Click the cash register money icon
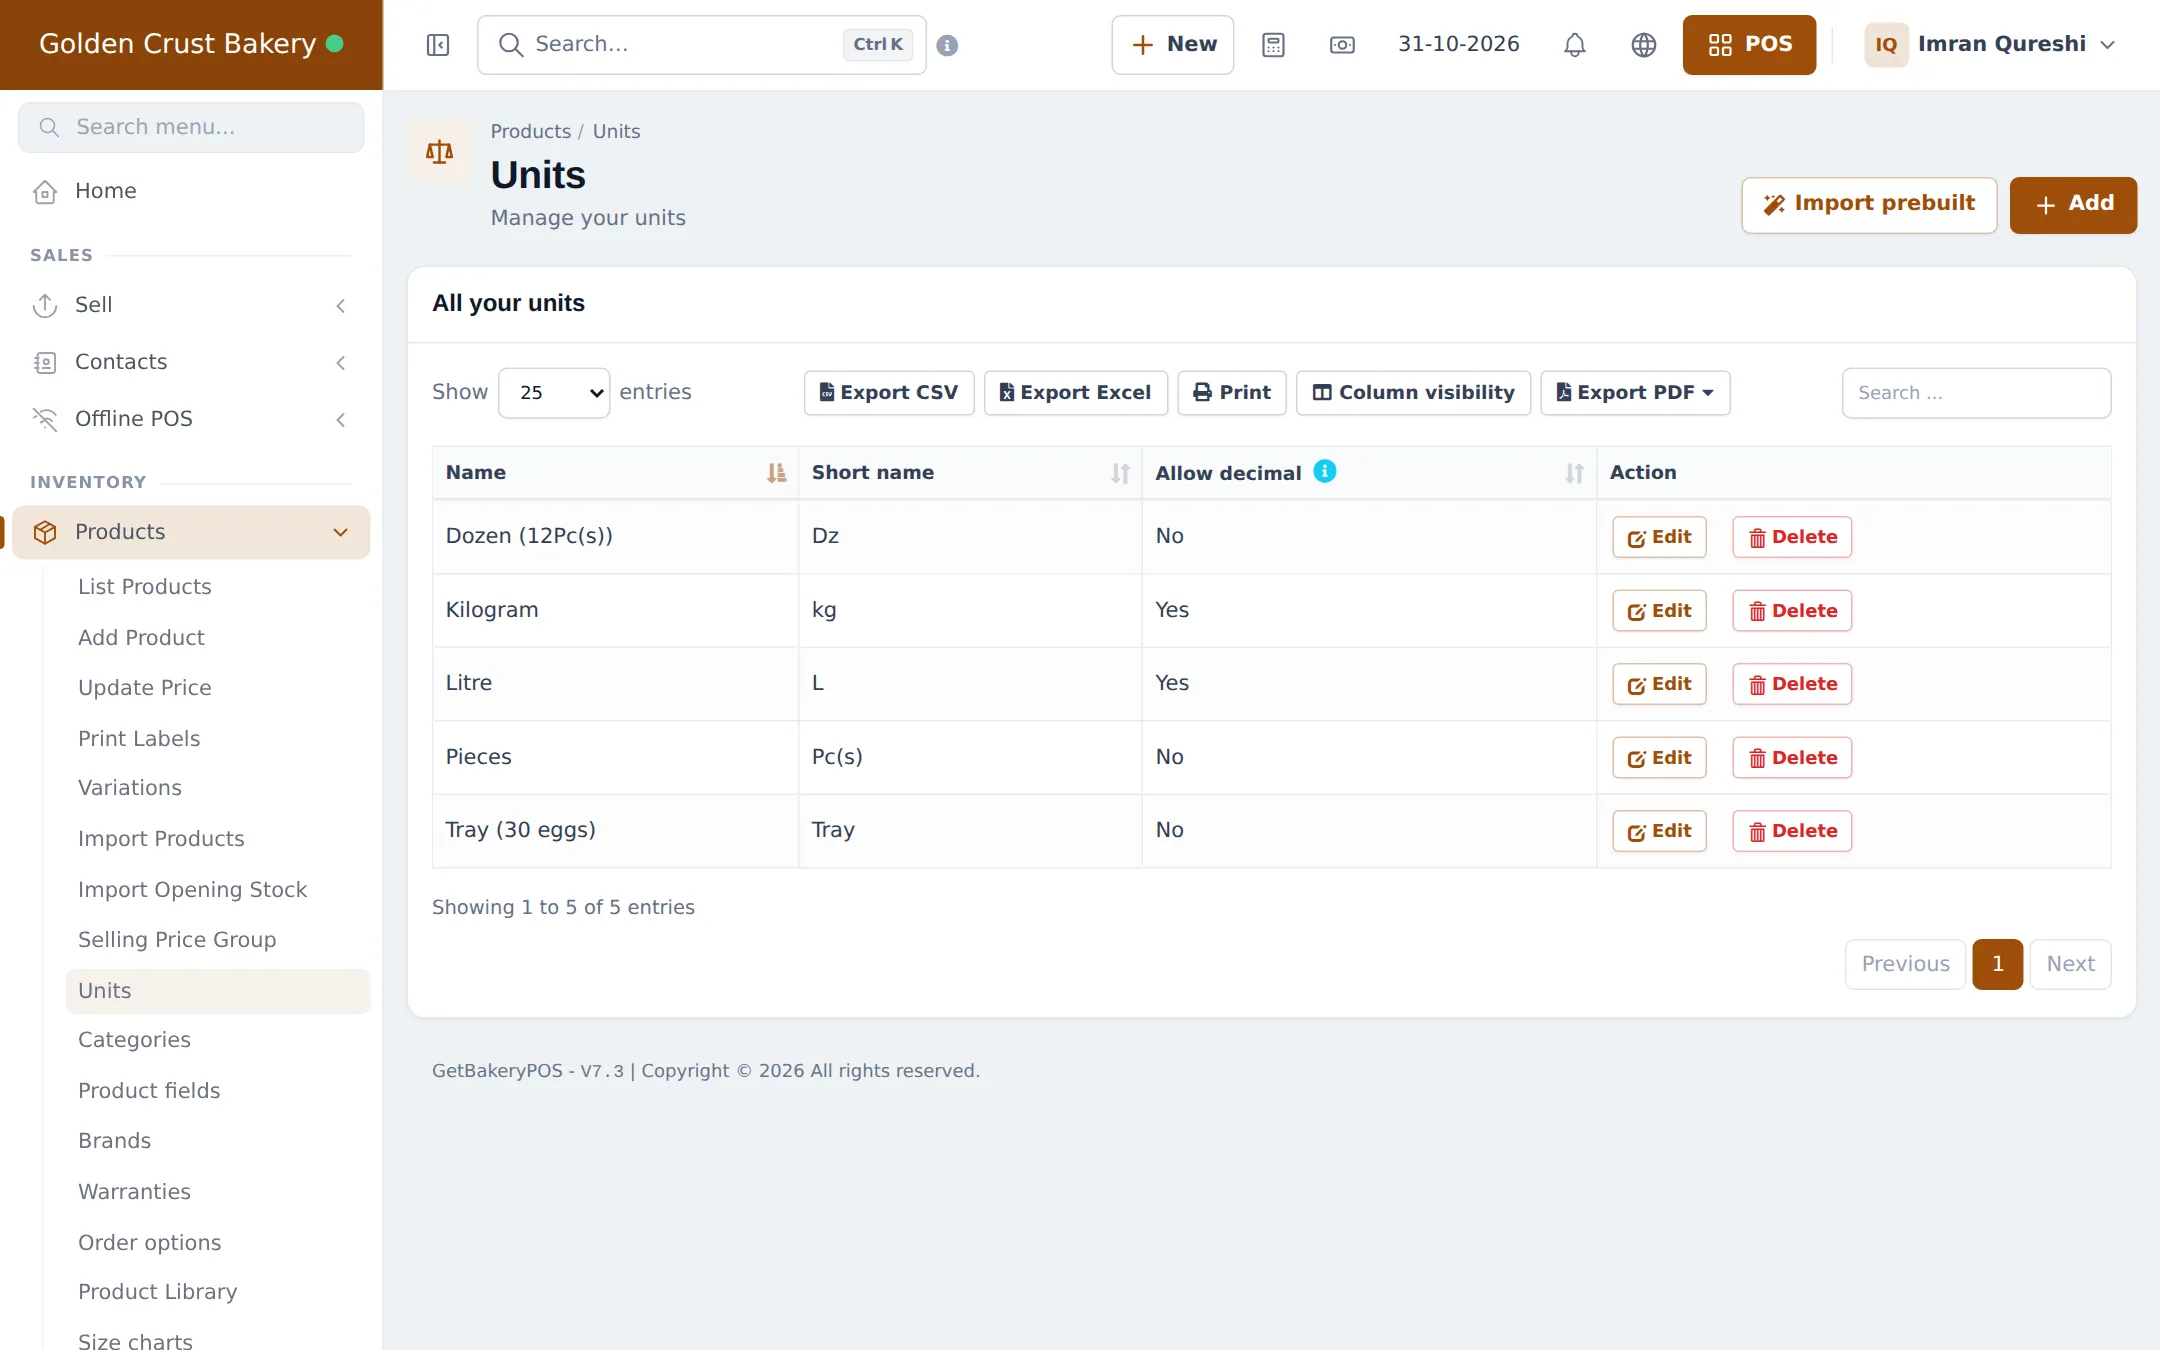Screen dimensions: 2160x1350 pos(1342,45)
